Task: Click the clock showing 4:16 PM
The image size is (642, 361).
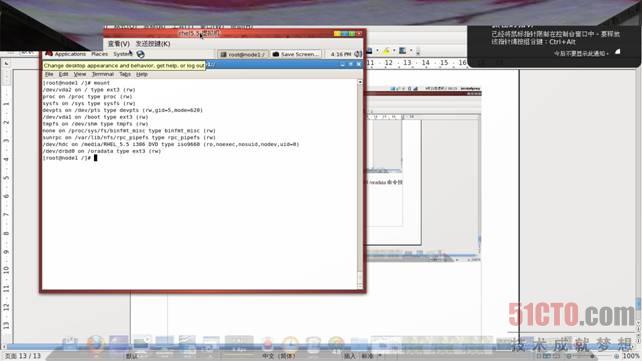Action: (341, 54)
